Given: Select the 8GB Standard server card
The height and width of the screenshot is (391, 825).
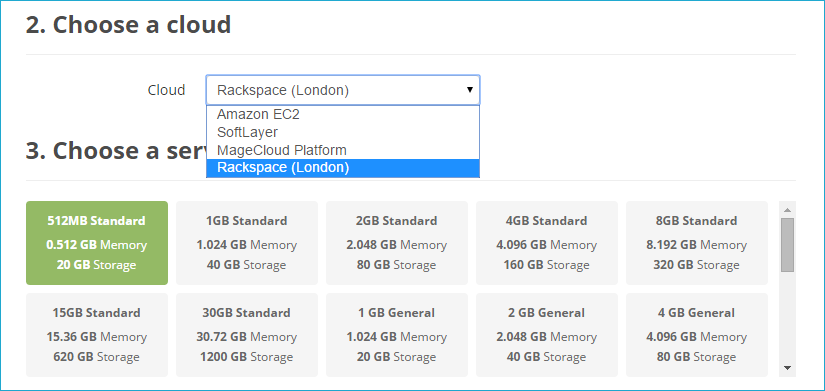Looking at the screenshot, I should coord(697,243).
